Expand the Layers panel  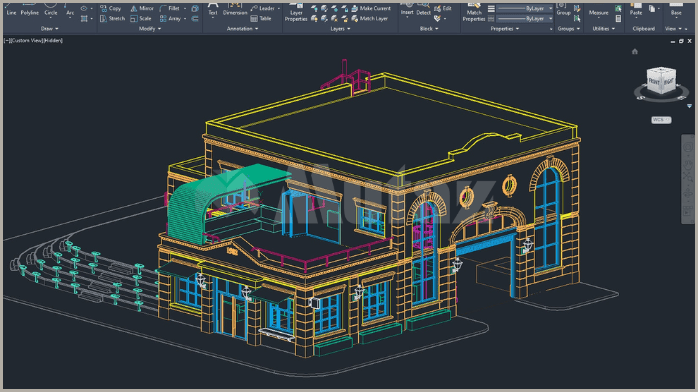(x=341, y=28)
